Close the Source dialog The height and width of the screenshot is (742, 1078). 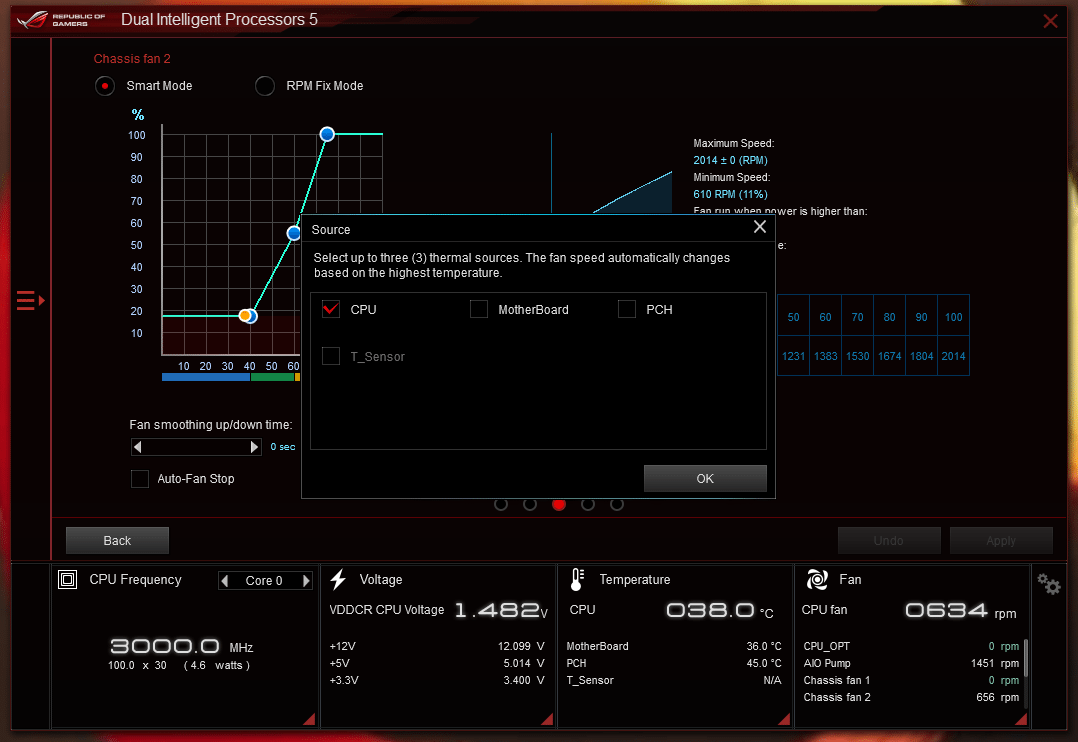(x=760, y=227)
